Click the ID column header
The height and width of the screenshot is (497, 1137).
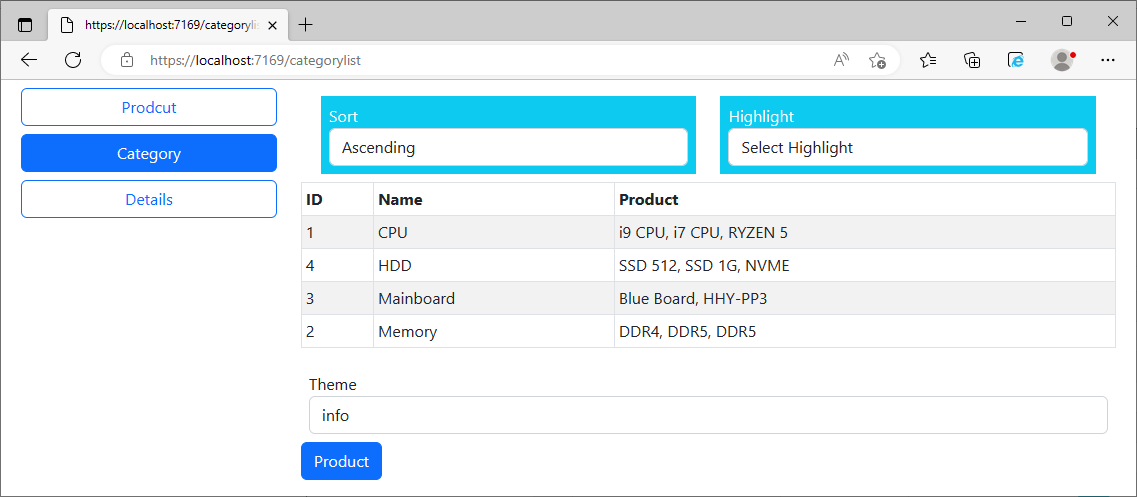(338, 199)
